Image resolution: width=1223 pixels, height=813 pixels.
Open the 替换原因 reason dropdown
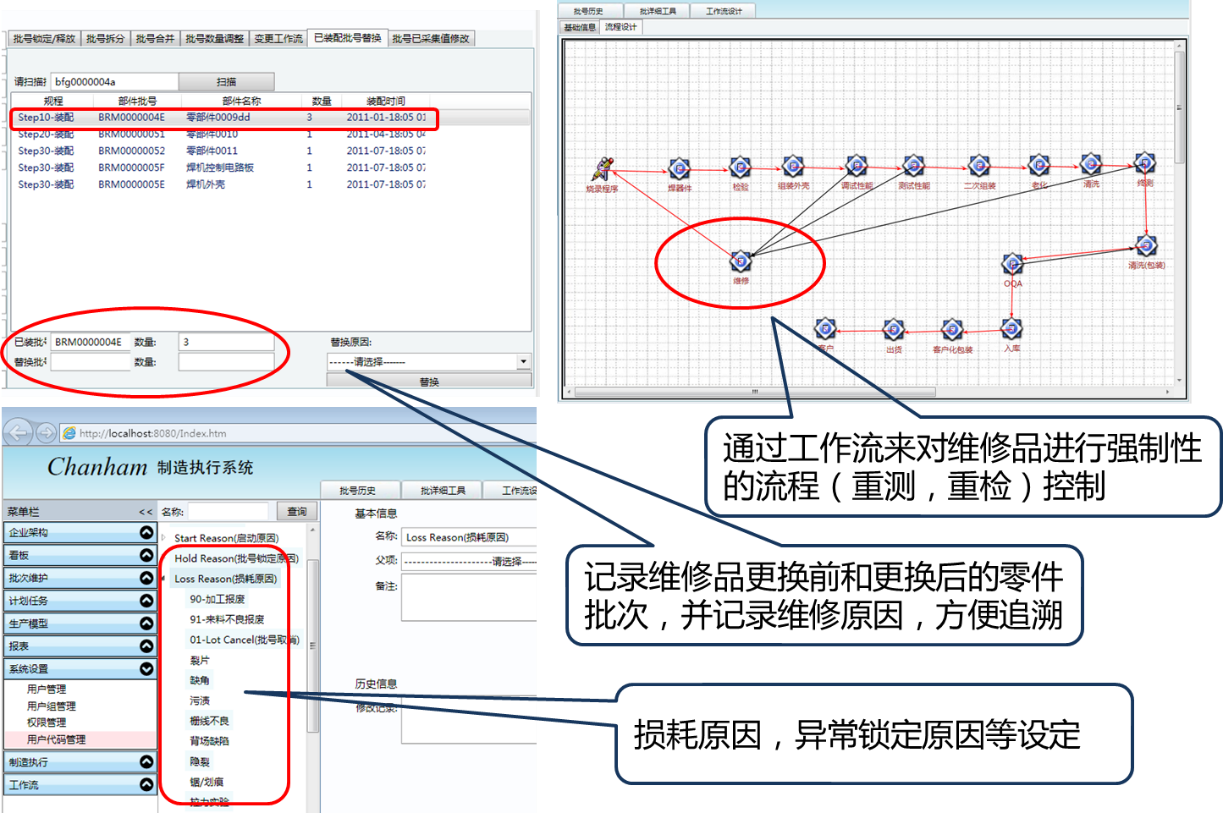coord(522,362)
